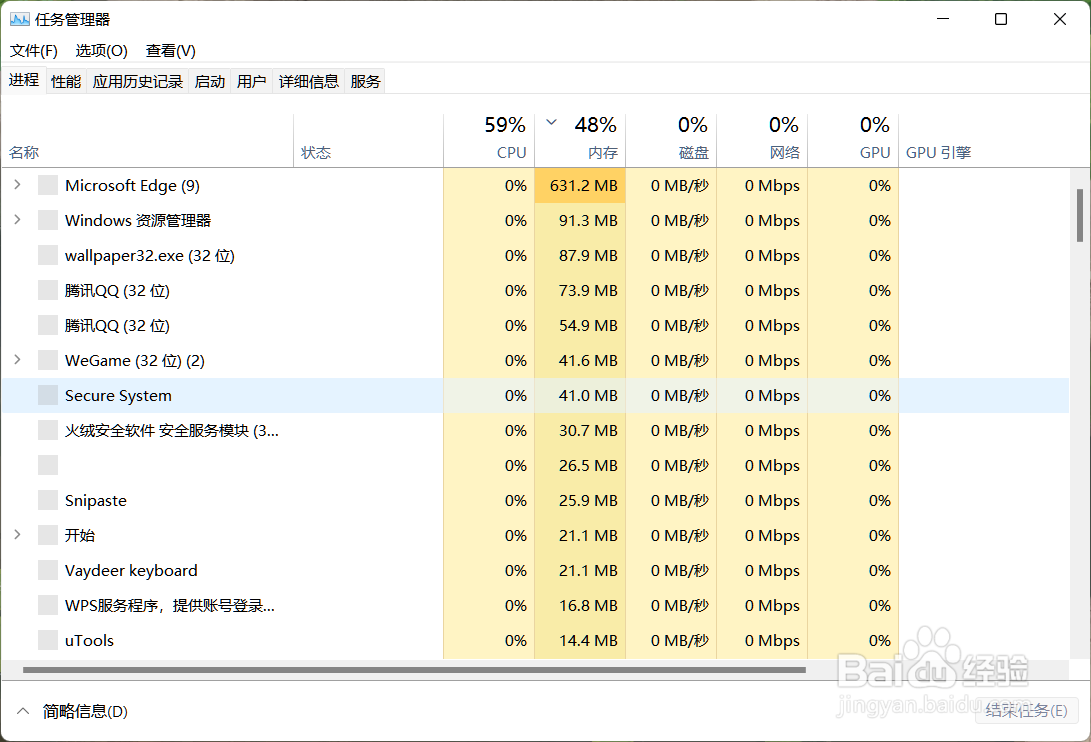Switch to the 详细信息 tab
The height and width of the screenshot is (742, 1091).
click(x=308, y=81)
